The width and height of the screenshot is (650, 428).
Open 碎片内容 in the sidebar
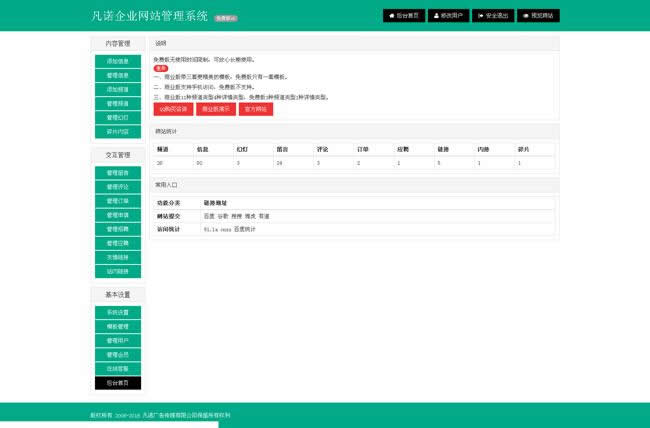coord(118,131)
